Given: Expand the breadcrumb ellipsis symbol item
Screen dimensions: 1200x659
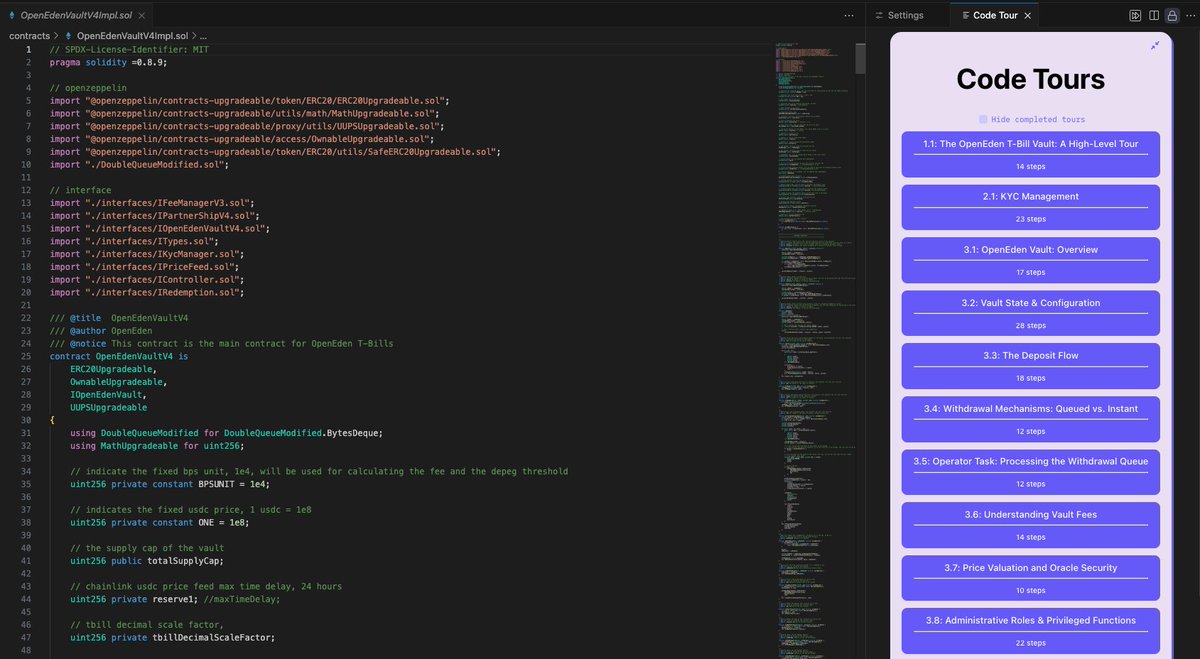Looking at the screenshot, I should [204, 36].
